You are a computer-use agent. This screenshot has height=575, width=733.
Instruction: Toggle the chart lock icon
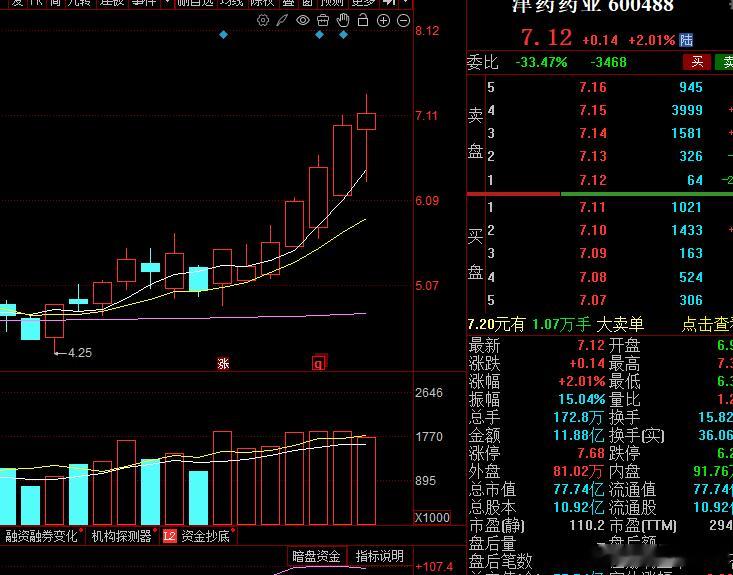click(363, 20)
